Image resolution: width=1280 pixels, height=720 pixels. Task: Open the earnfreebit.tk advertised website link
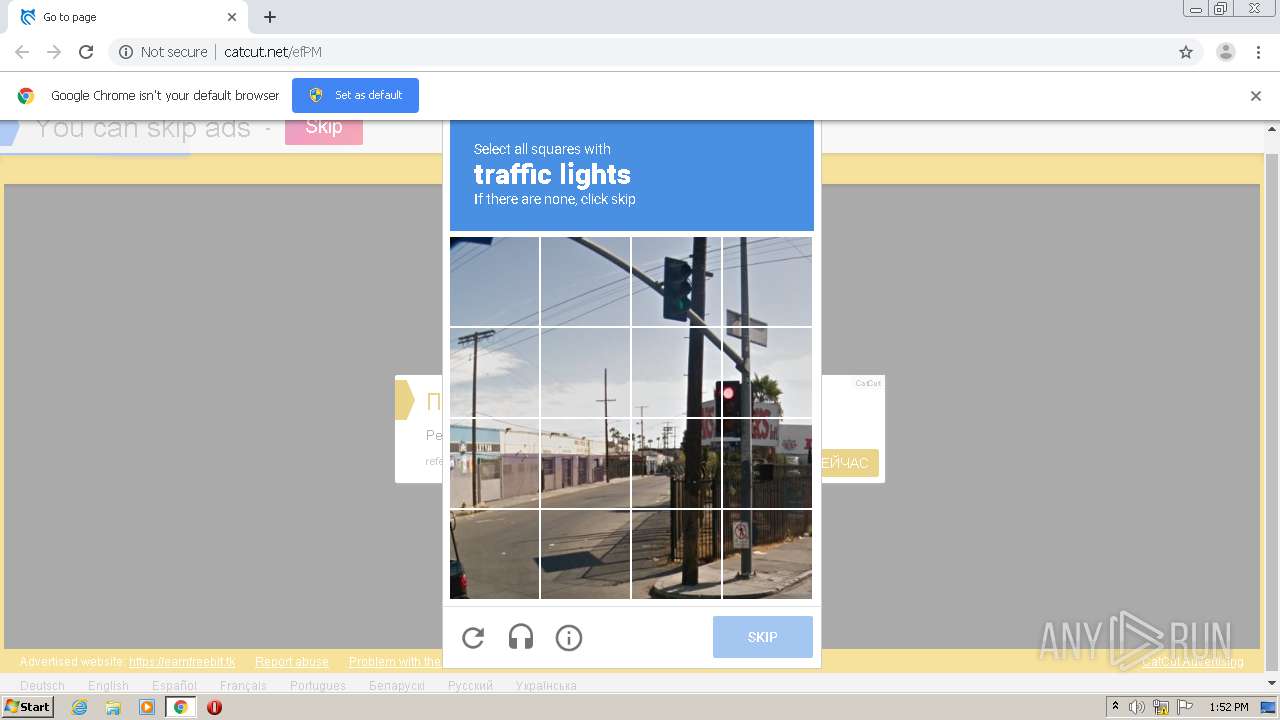tap(182, 662)
